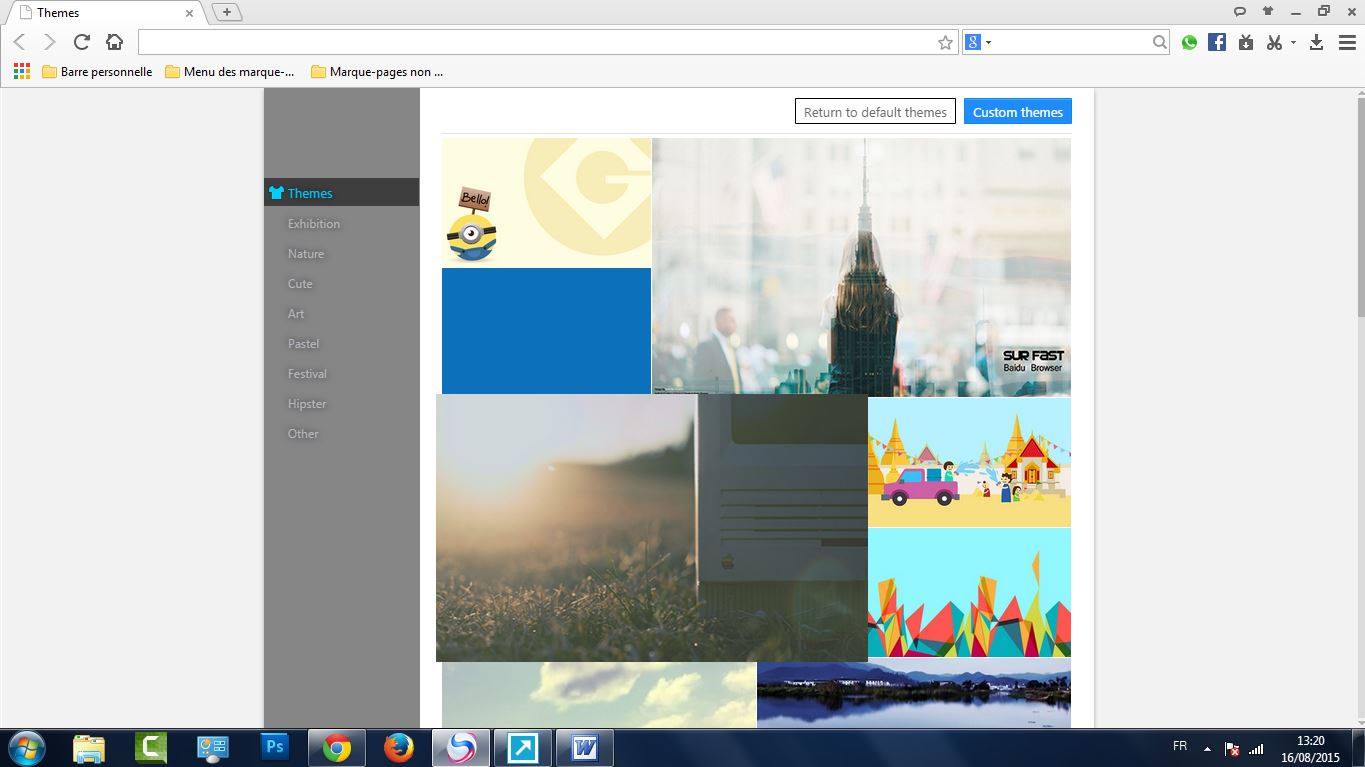
Task: Open the home page via house icon
Action: click(x=115, y=42)
